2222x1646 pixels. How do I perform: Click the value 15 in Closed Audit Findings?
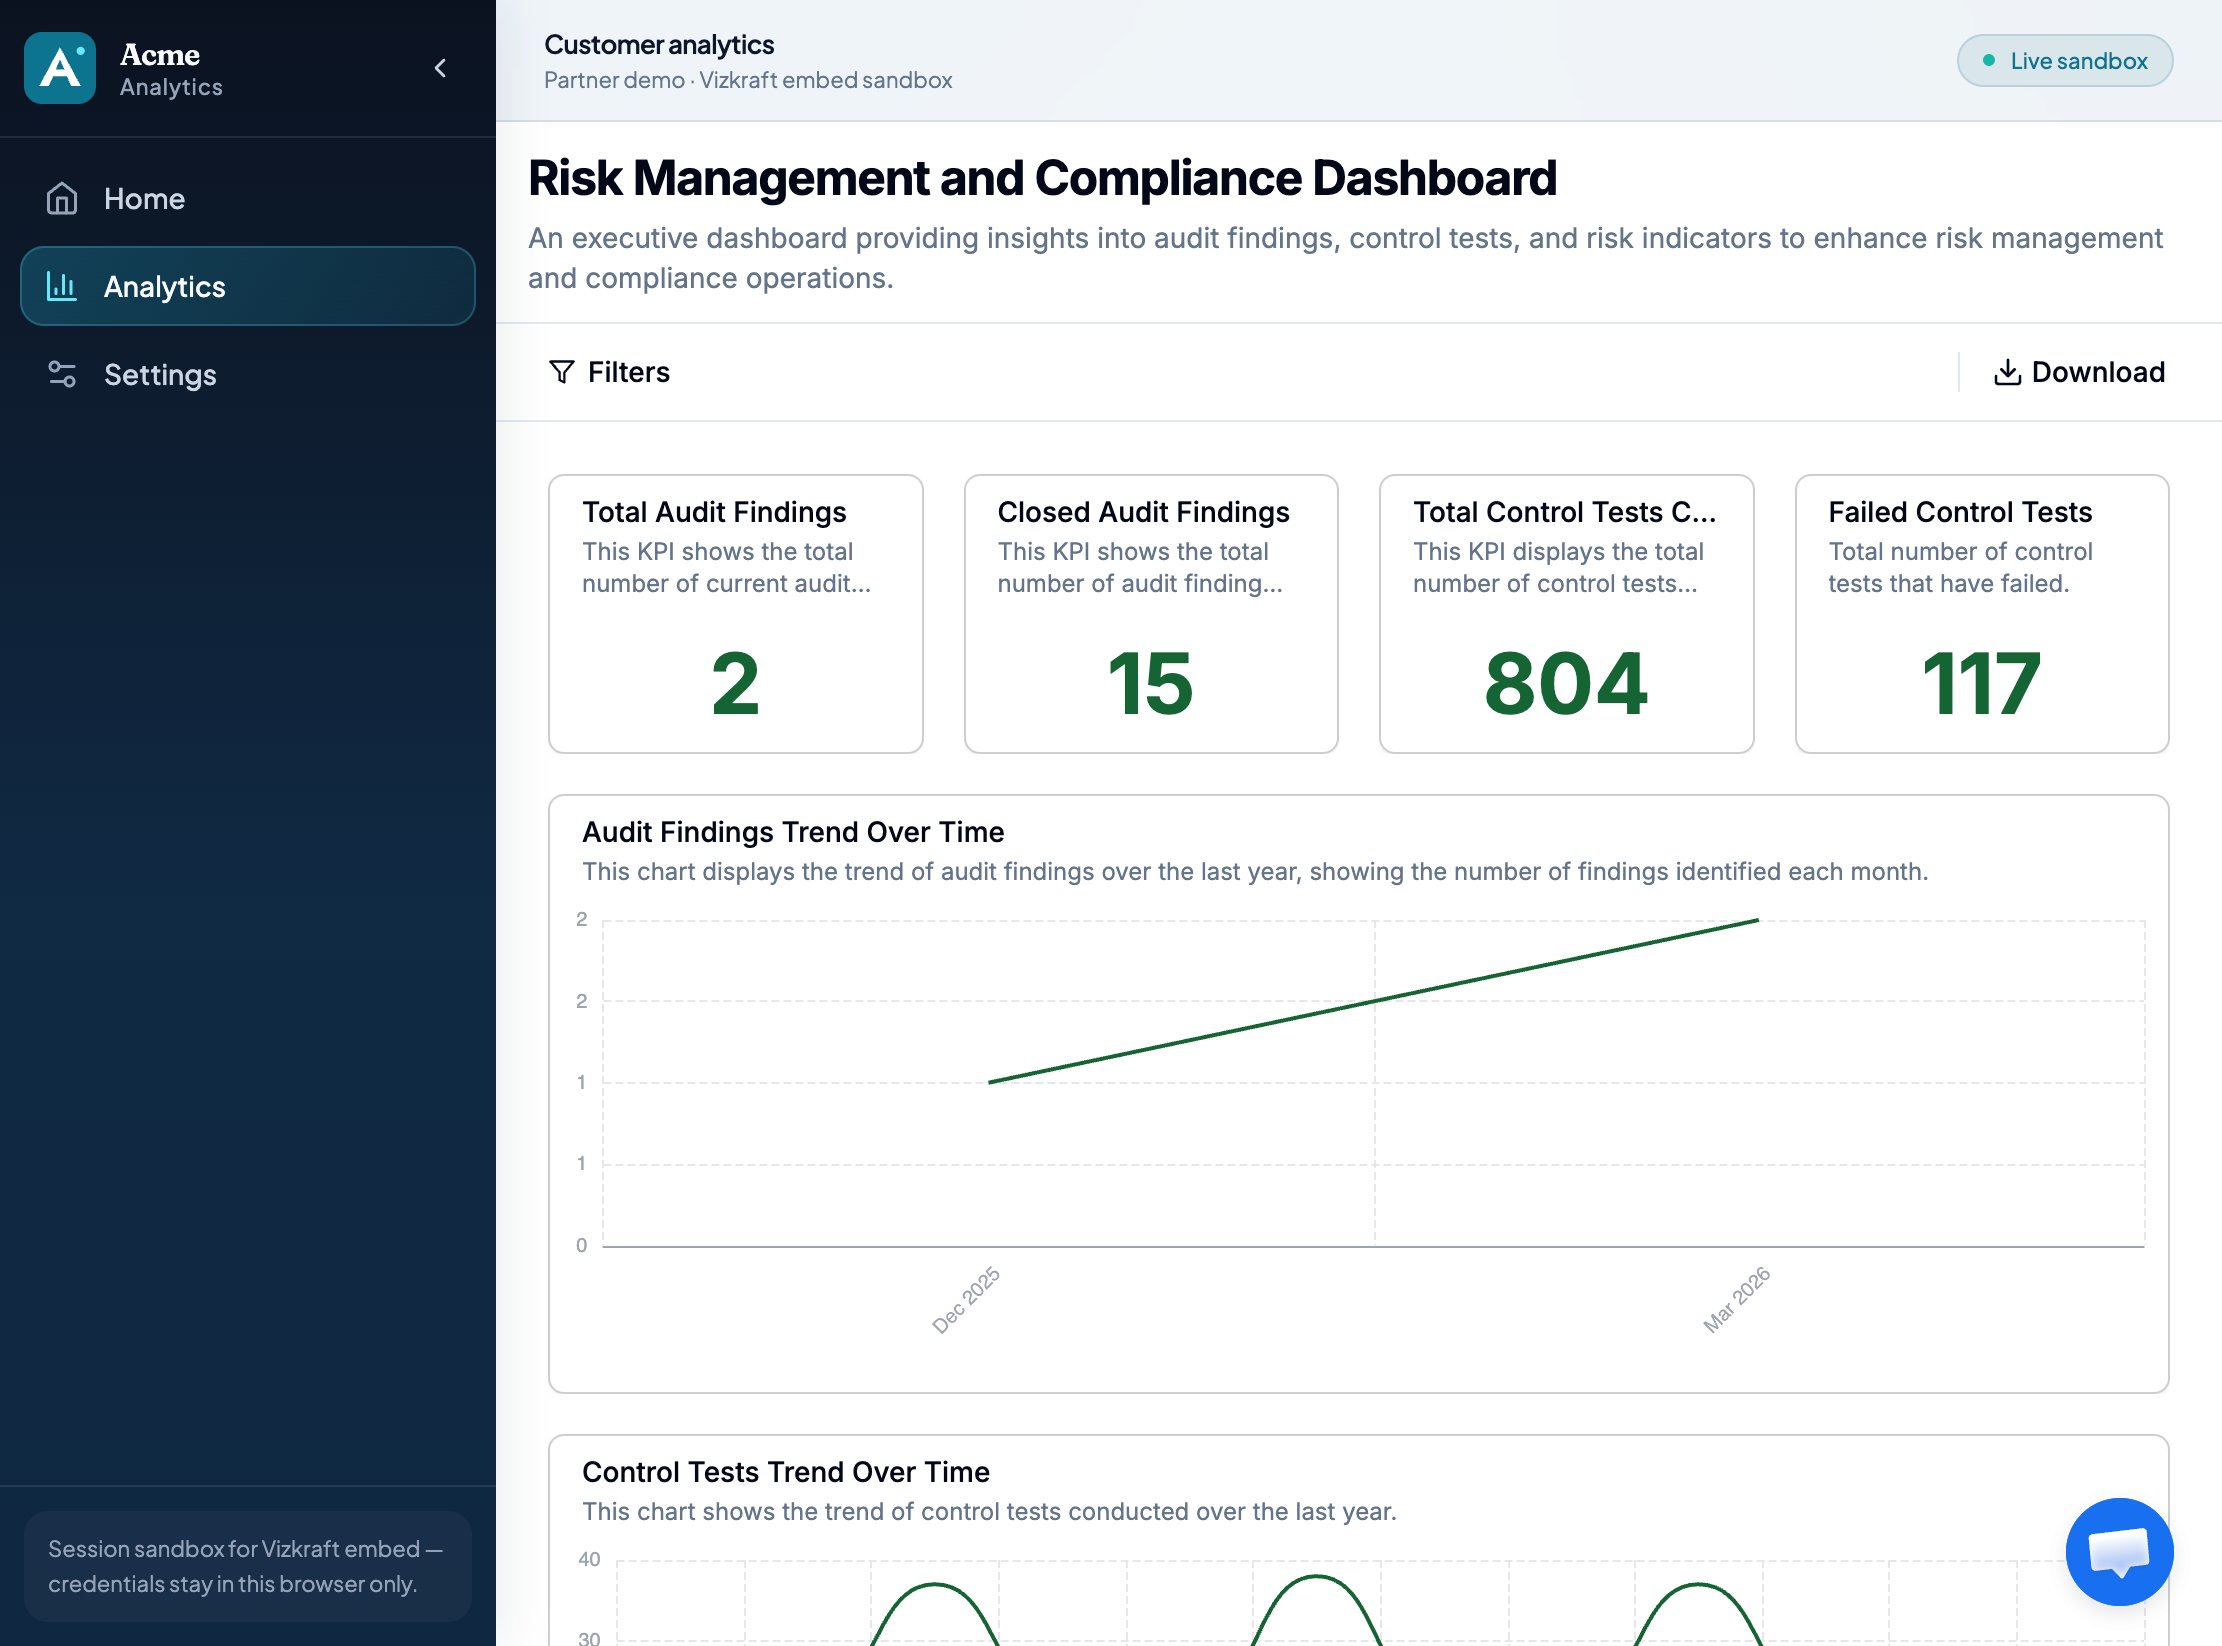(1151, 684)
